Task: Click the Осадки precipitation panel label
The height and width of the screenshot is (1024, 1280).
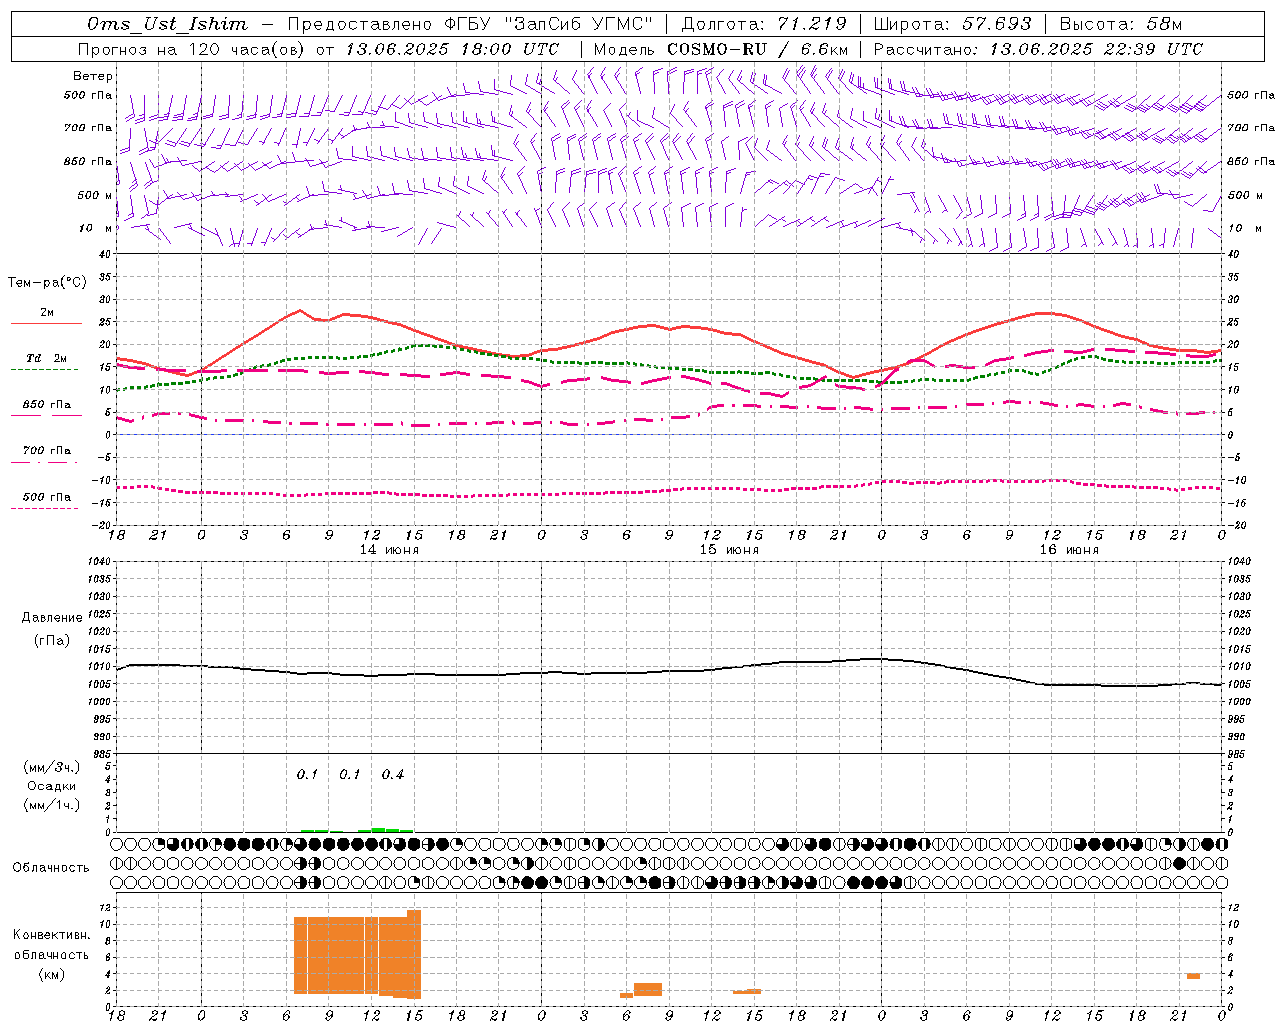Action: (x=52, y=786)
